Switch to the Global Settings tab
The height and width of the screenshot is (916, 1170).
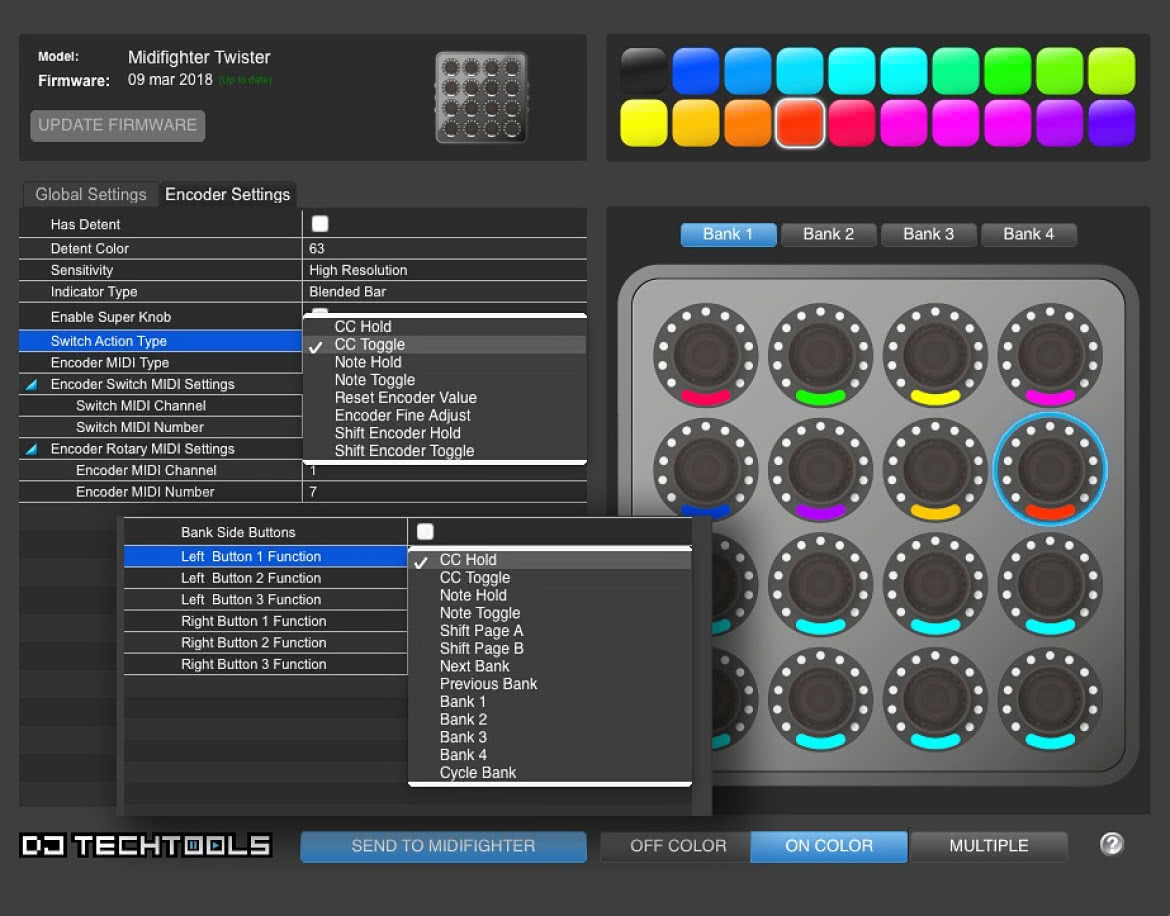(x=90, y=195)
